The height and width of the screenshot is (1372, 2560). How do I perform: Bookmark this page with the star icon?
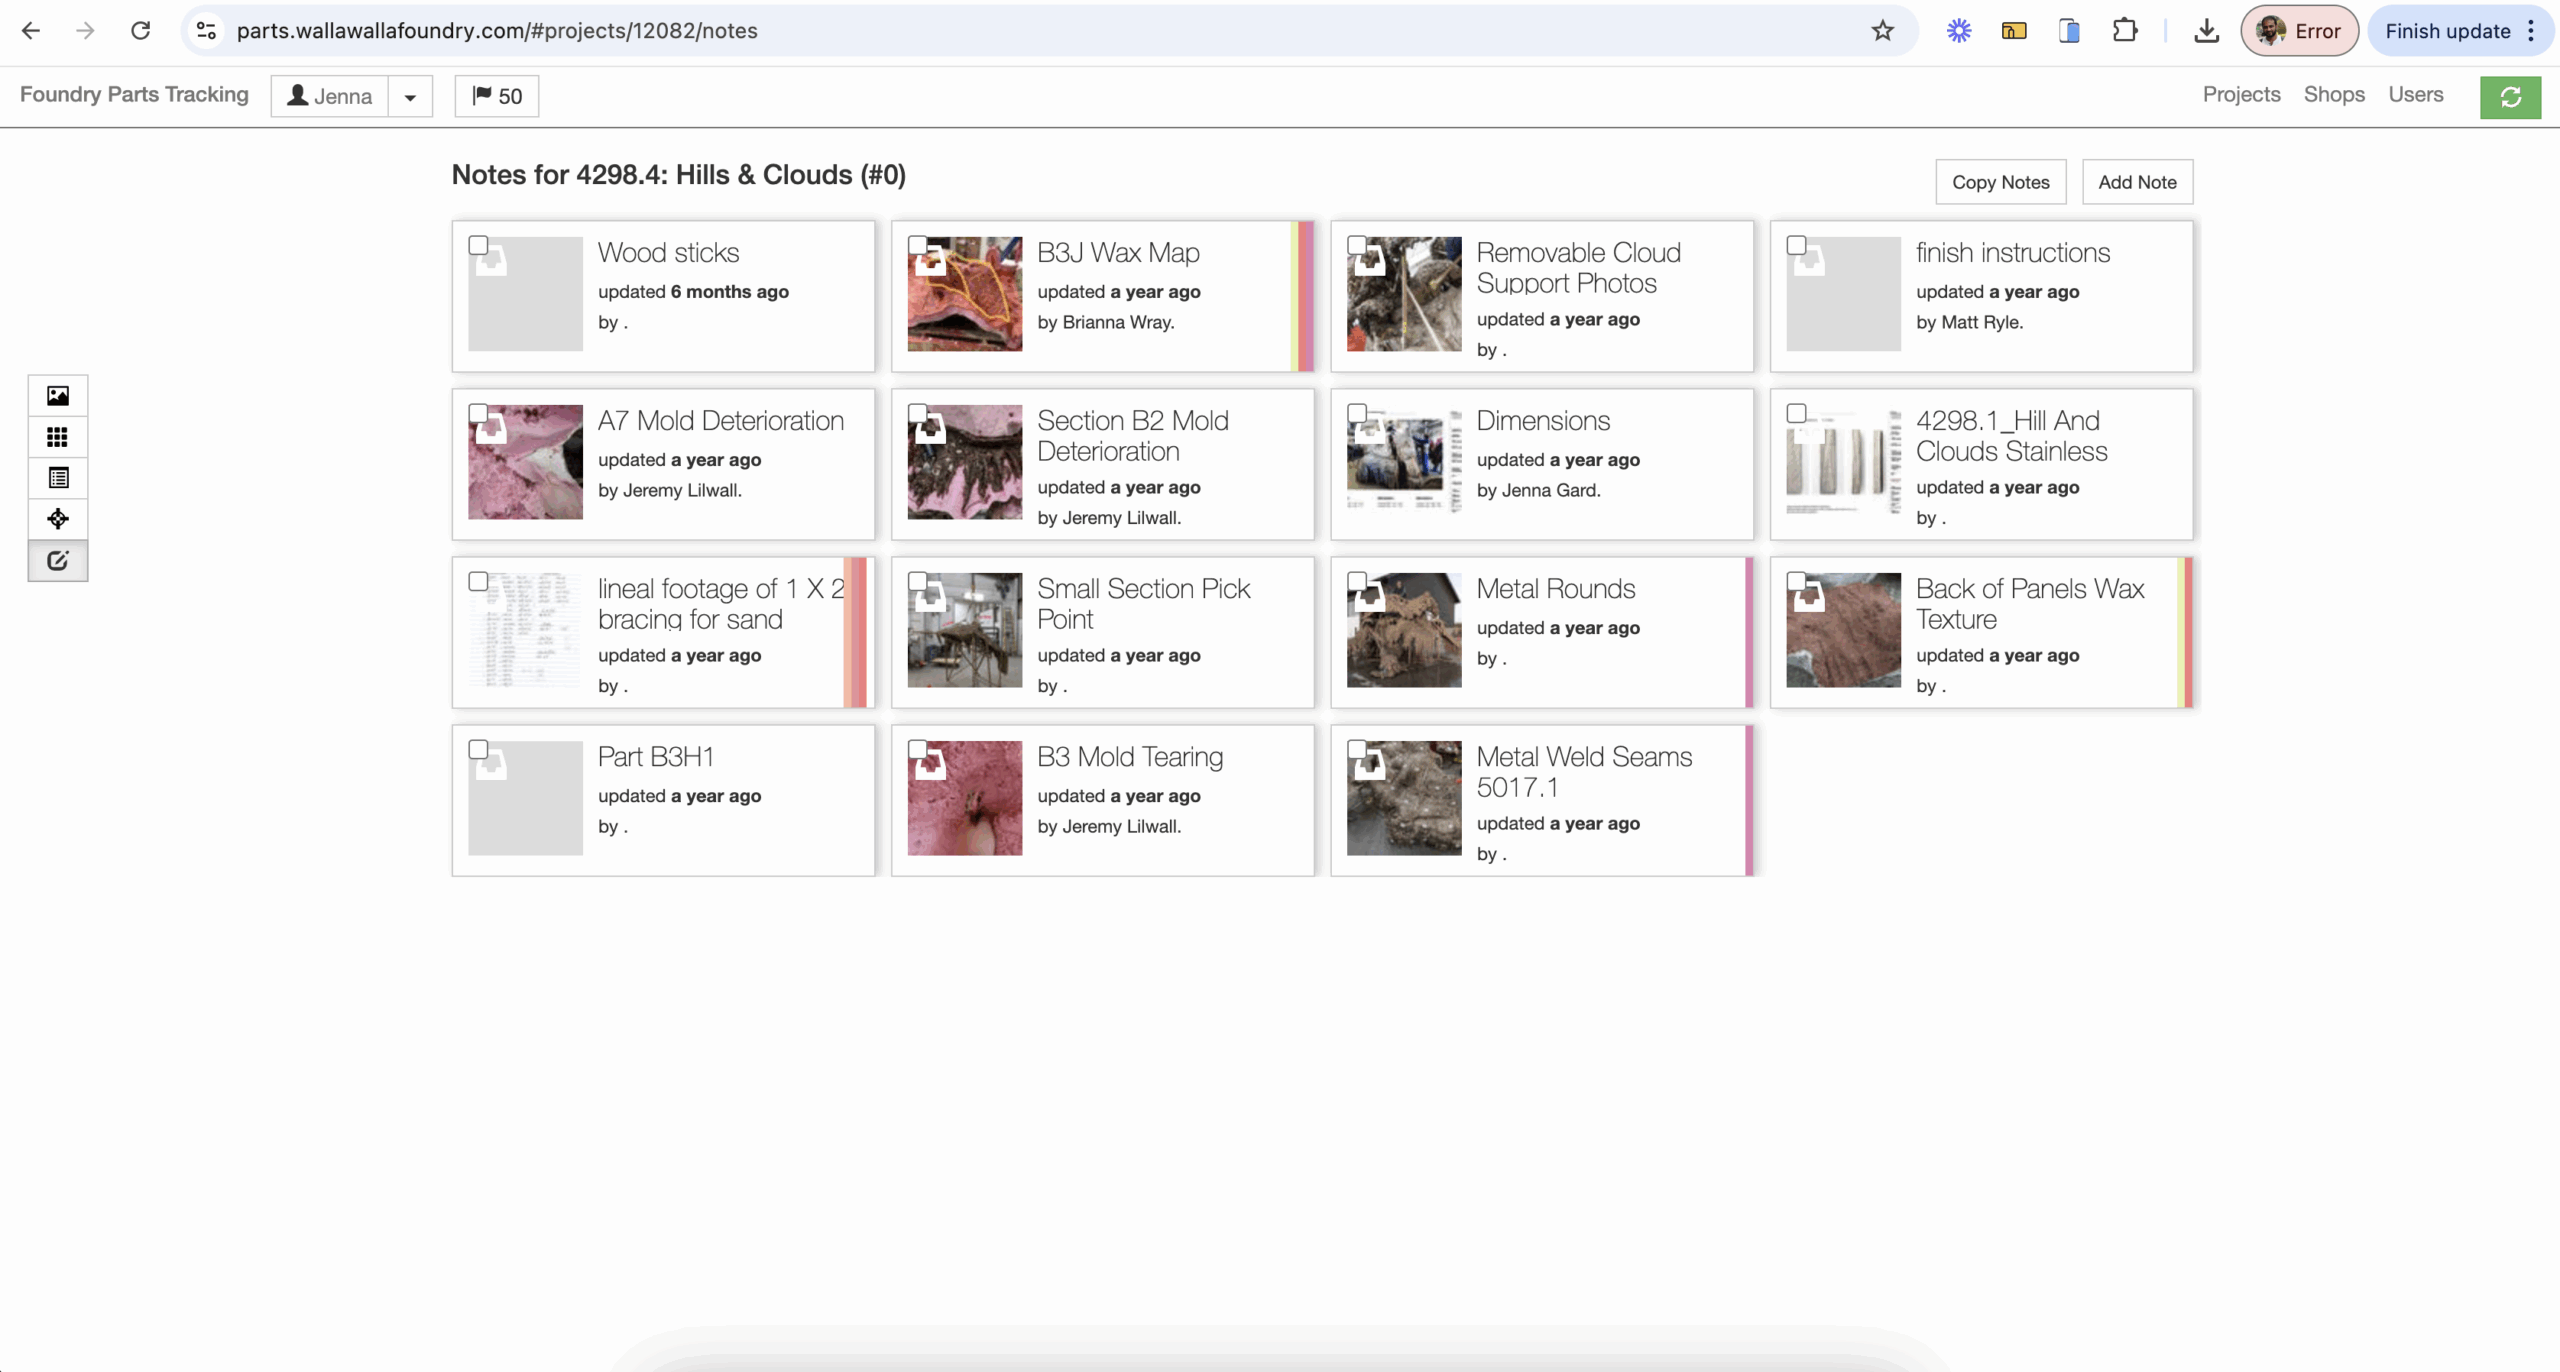point(1882,31)
